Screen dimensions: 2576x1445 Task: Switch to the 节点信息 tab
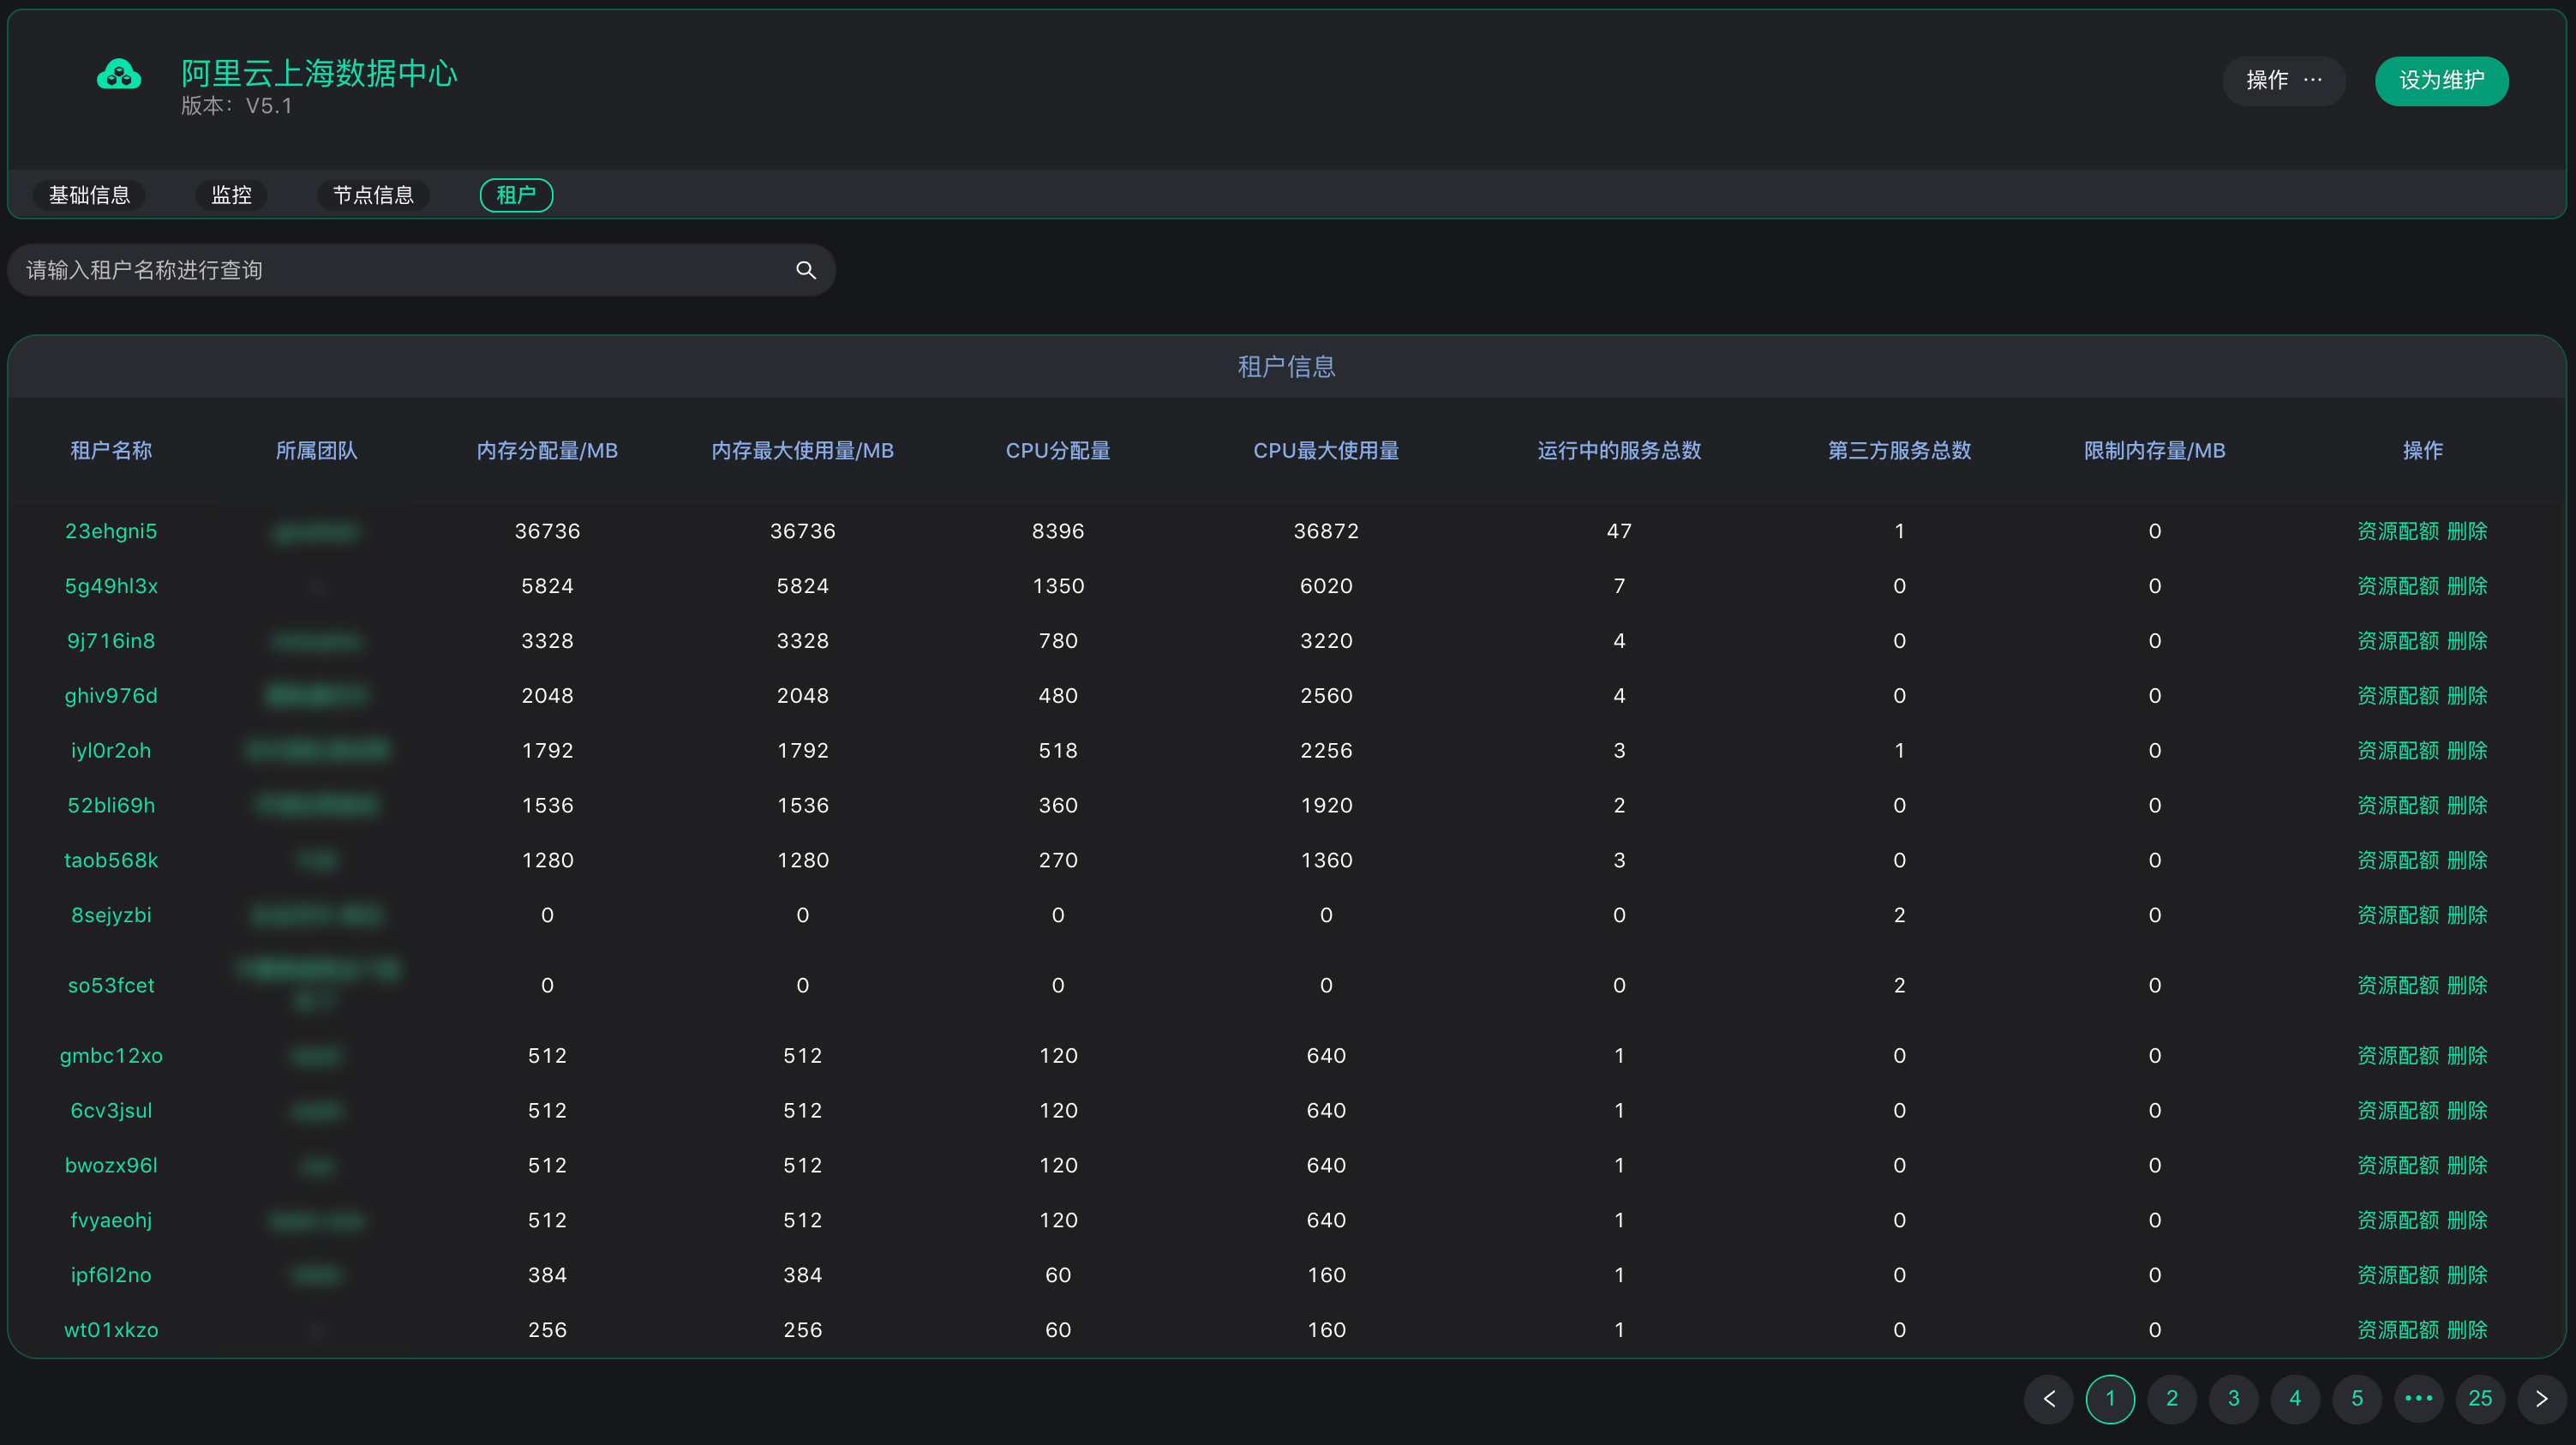(x=373, y=195)
